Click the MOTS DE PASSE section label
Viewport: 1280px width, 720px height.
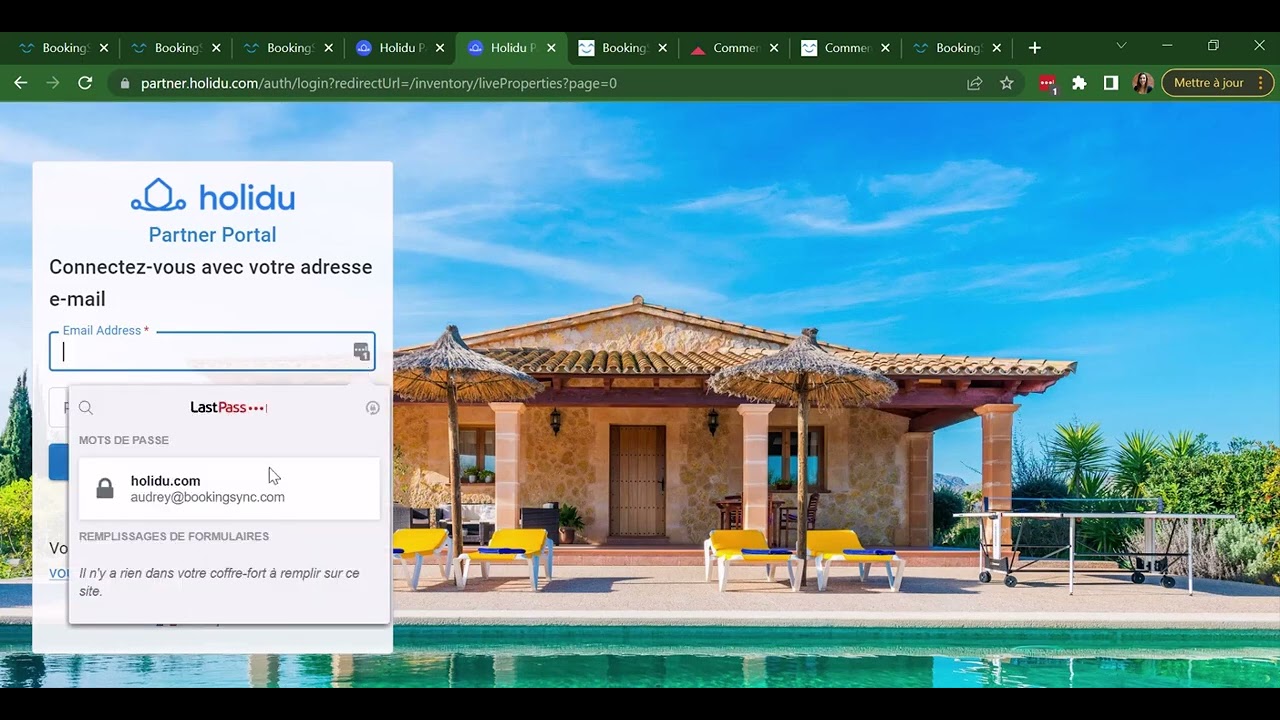124,440
